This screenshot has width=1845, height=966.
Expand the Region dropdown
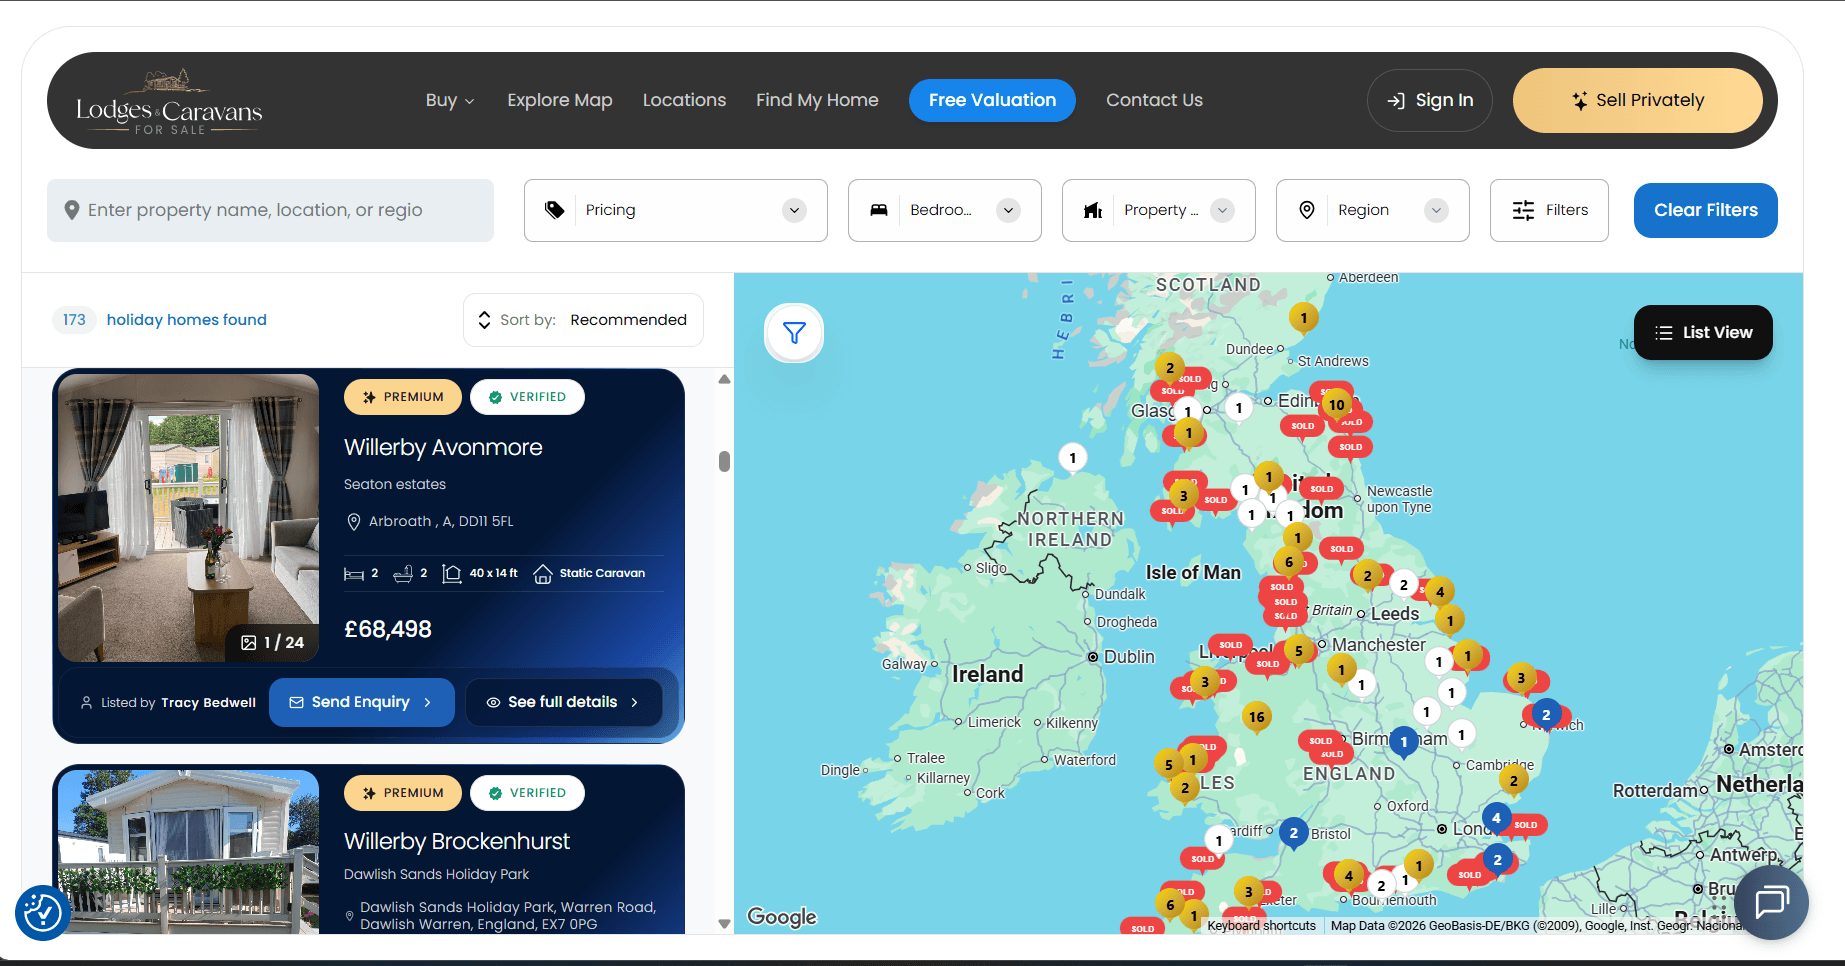point(1373,210)
